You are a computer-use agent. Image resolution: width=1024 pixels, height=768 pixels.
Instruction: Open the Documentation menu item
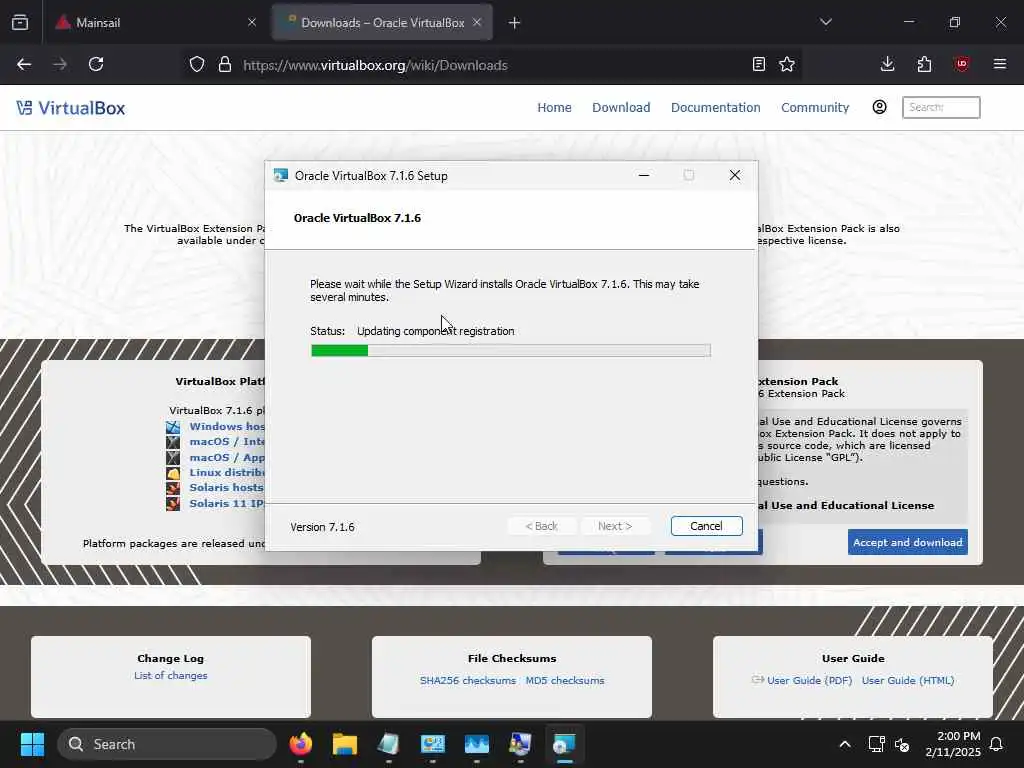tap(715, 107)
